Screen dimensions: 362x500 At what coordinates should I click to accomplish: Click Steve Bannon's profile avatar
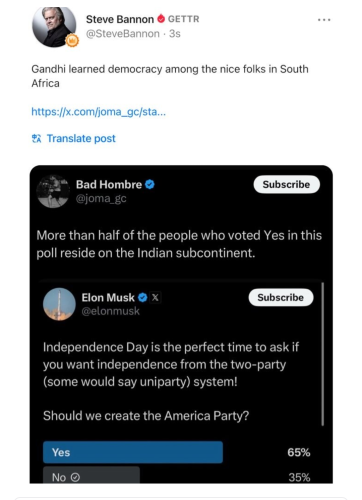click(54, 27)
